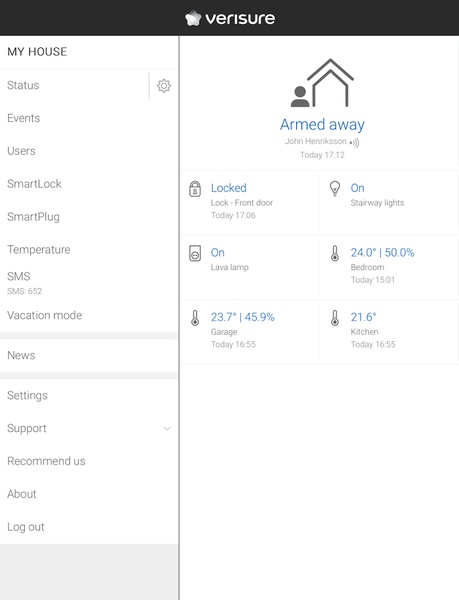Click the house with person alarm icon

coord(322,83)
